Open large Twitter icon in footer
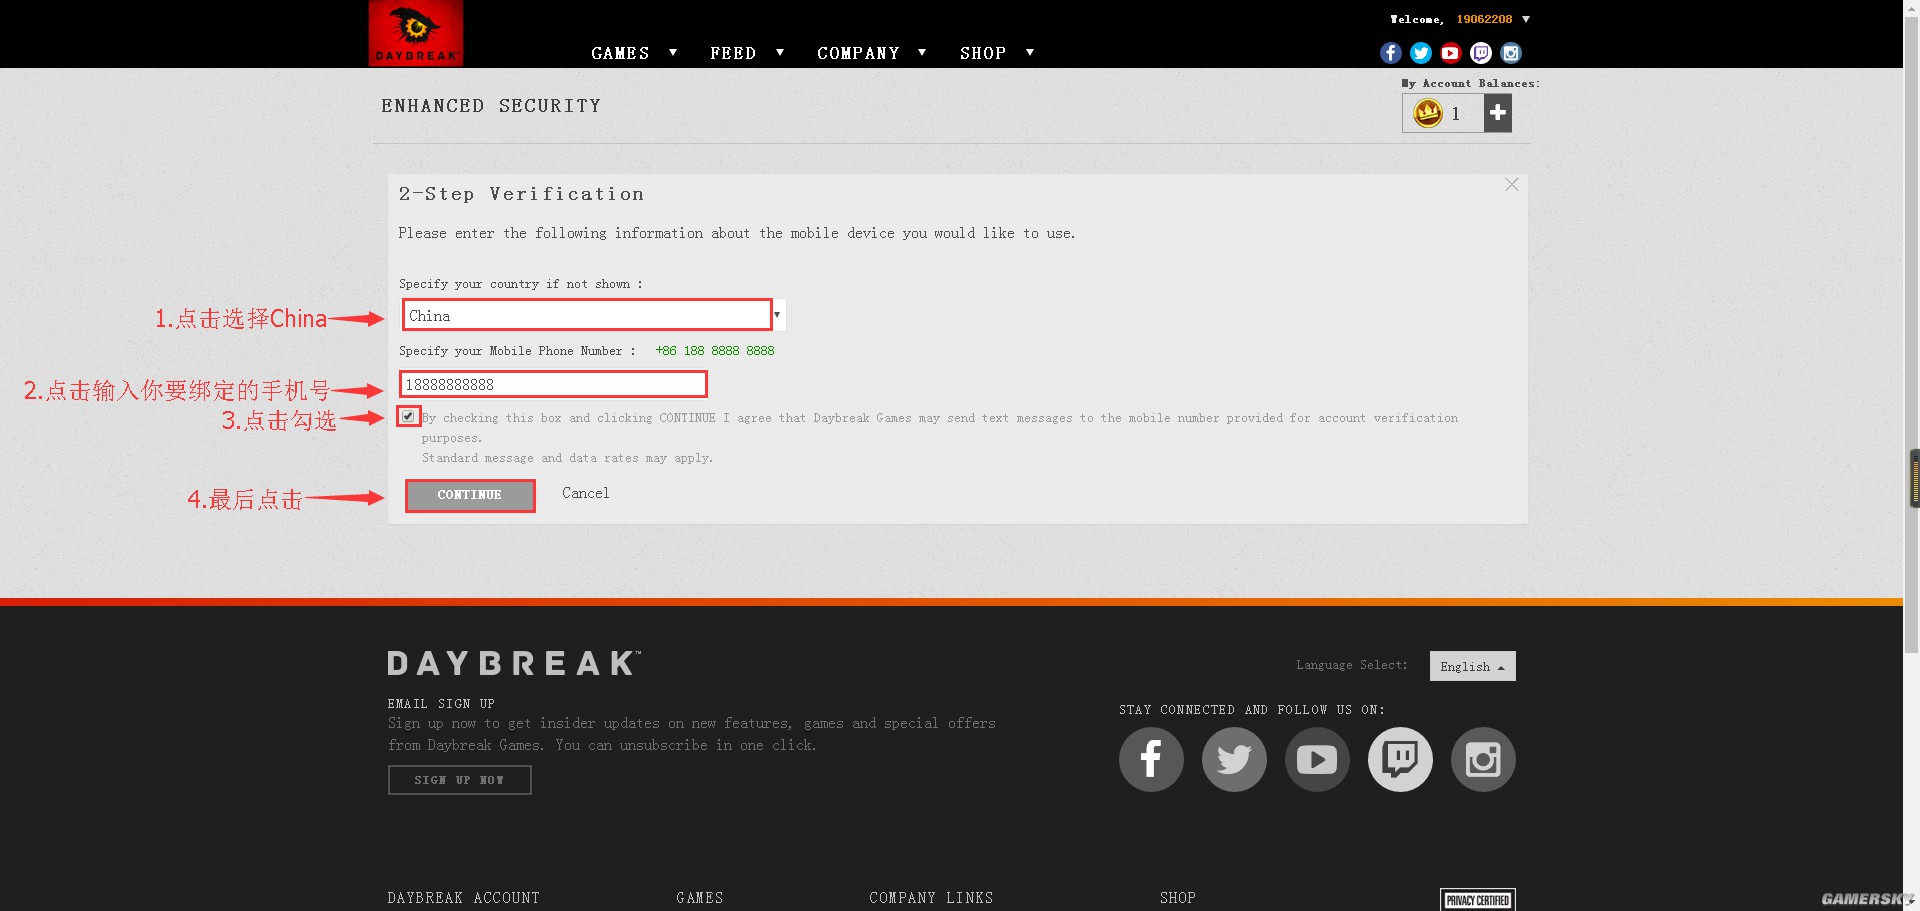 tap(1234, 759)
